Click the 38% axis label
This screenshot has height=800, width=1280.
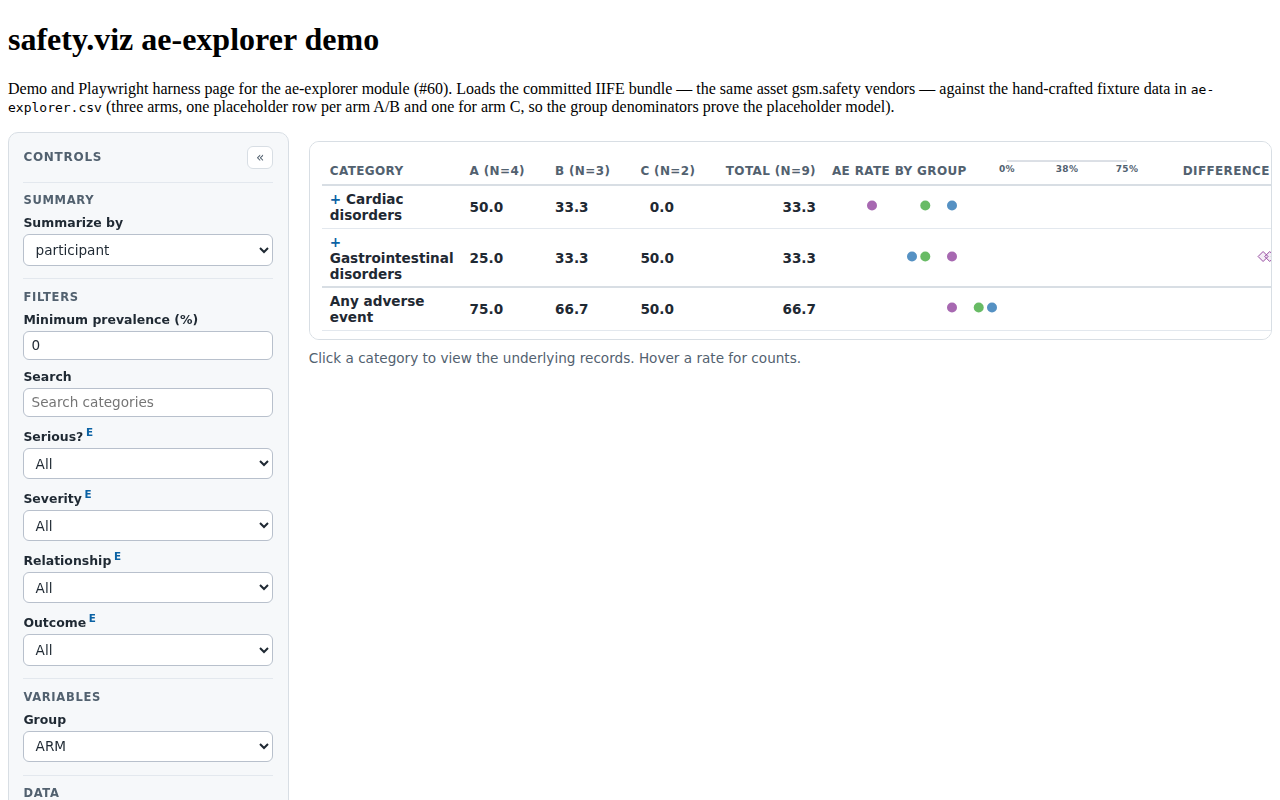coord(1067,169)
